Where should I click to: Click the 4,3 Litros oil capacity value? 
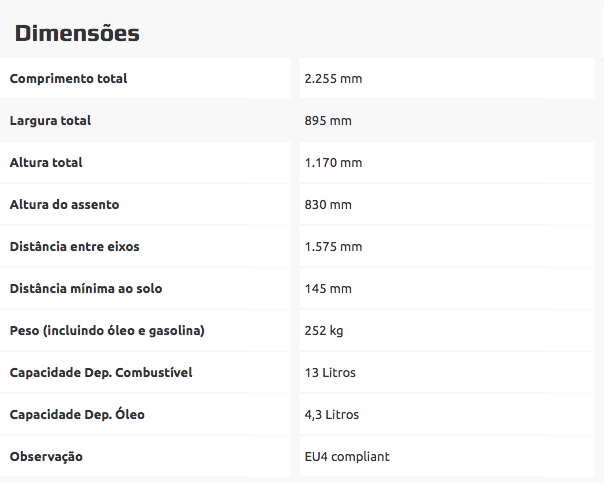pos(332,415)
